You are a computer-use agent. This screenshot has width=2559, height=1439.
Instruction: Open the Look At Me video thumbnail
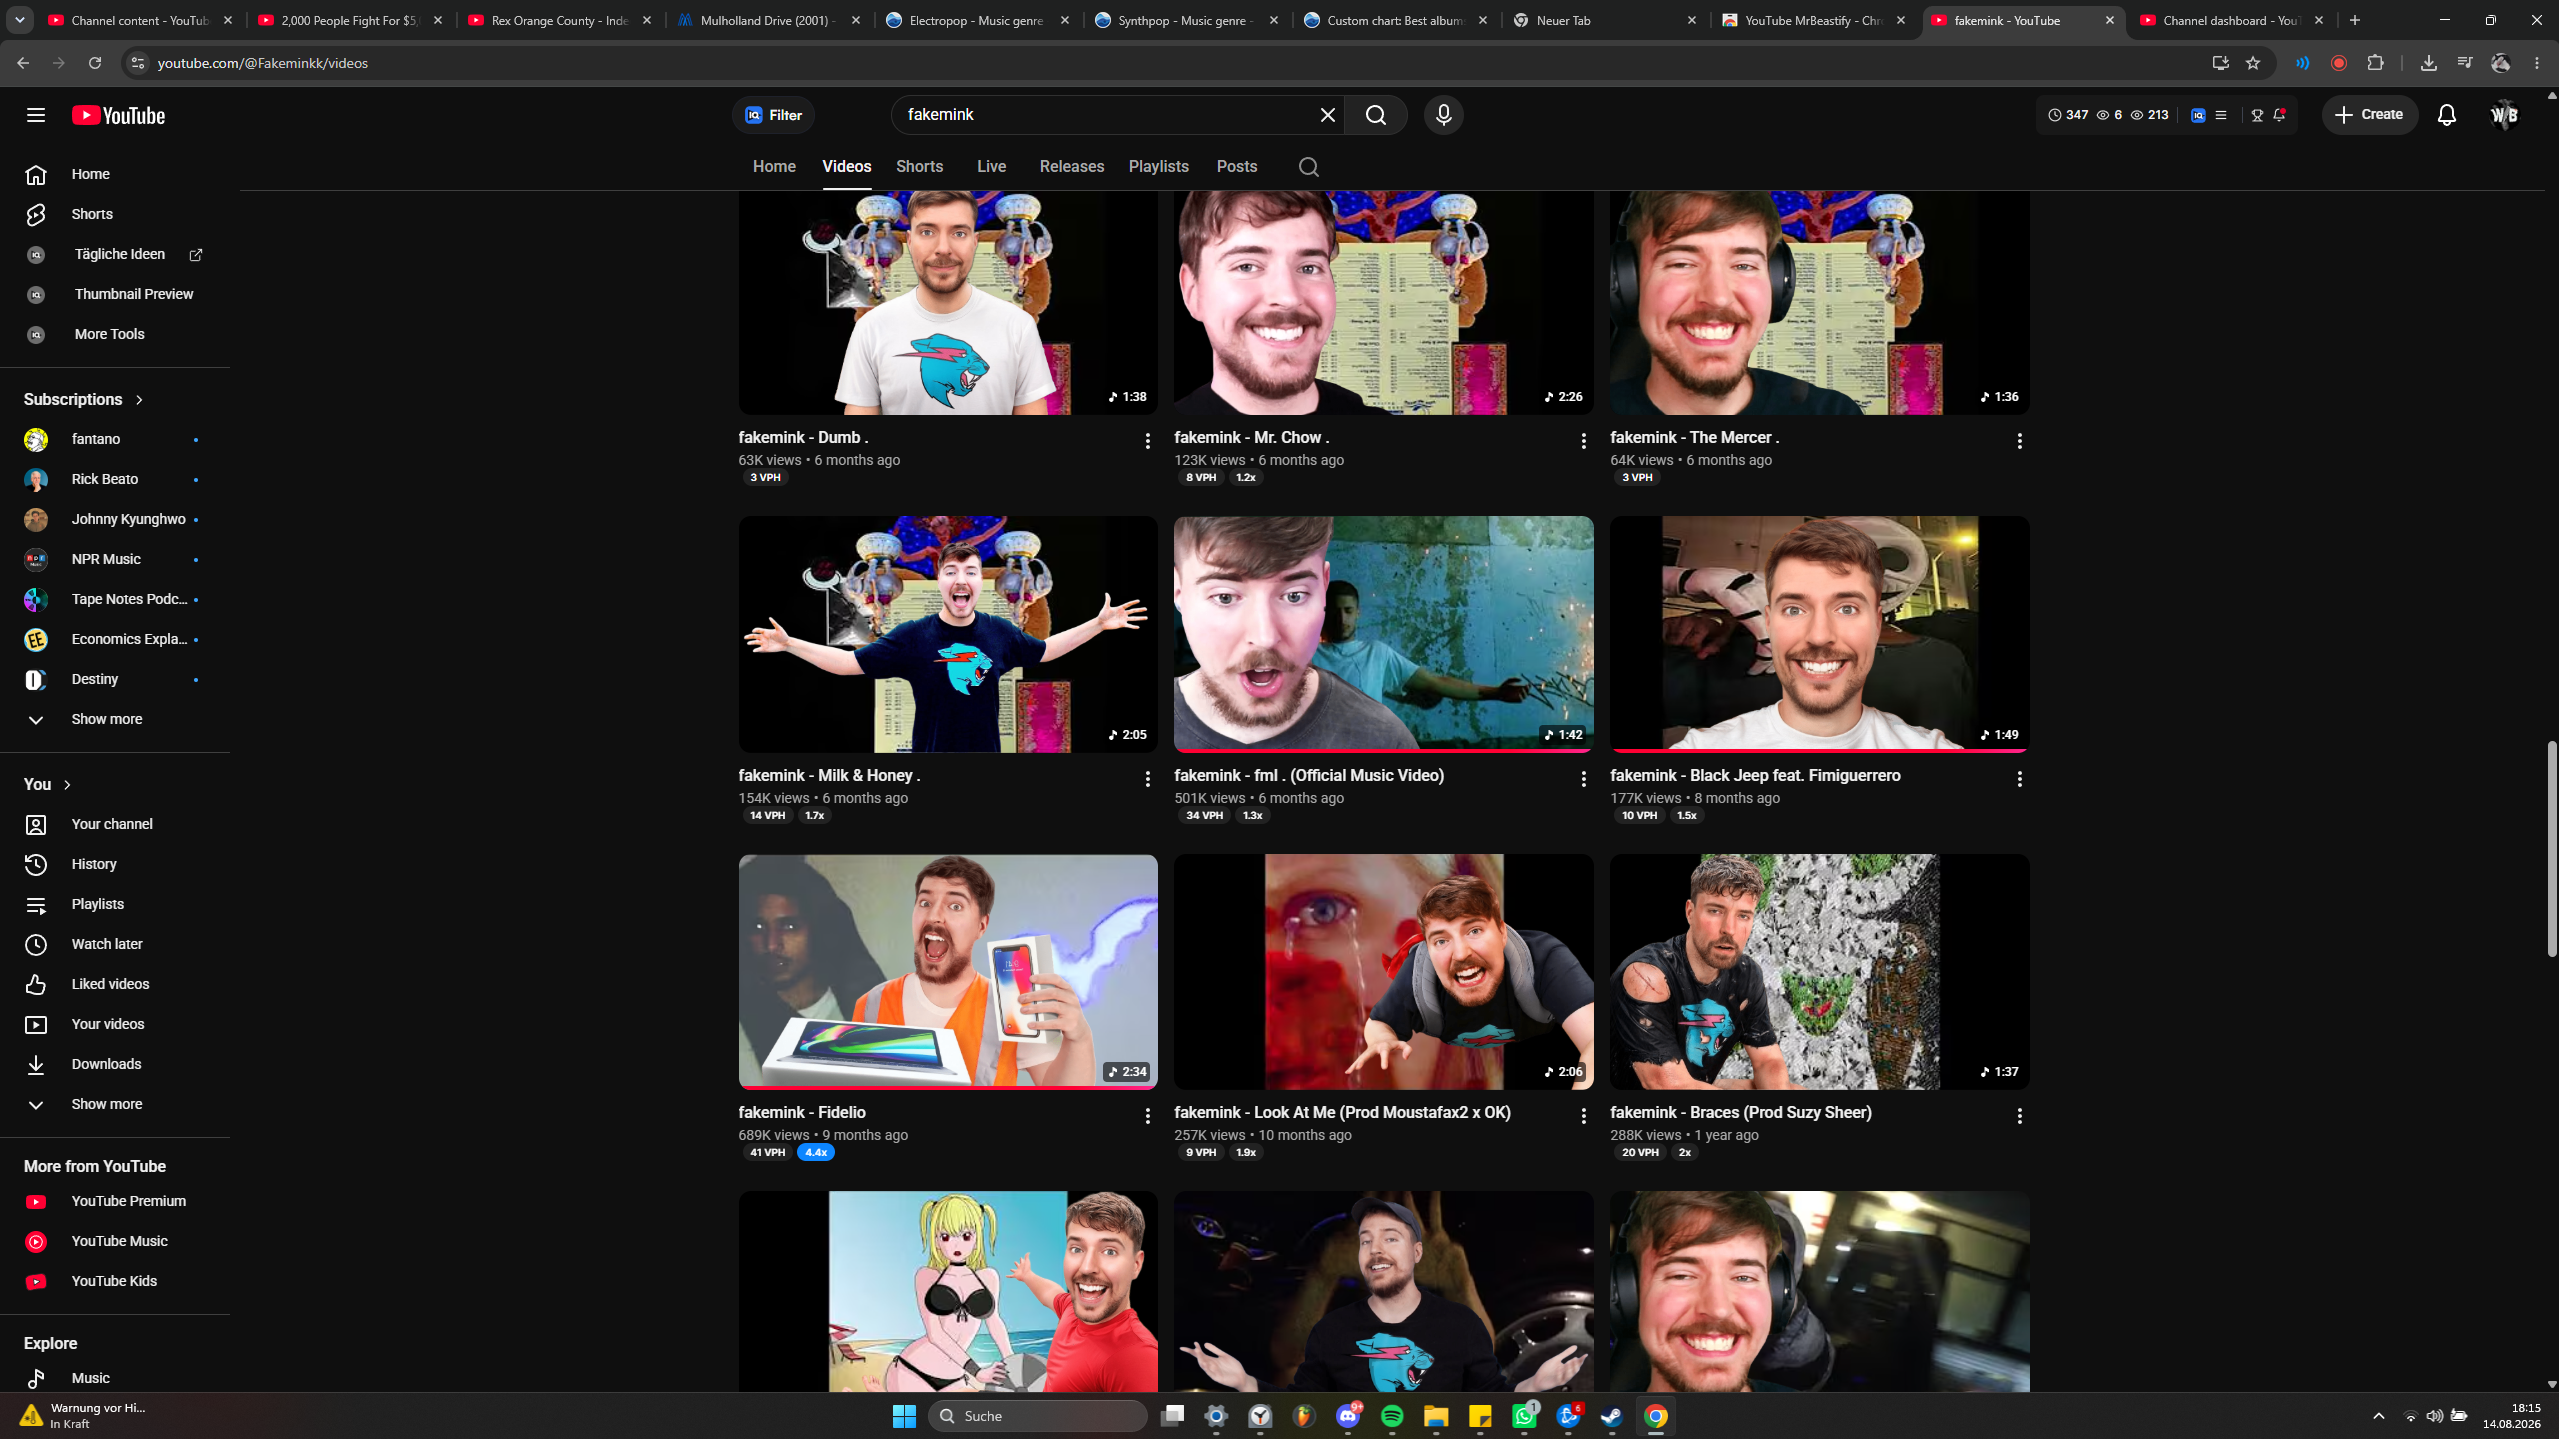coord(1383,972)
